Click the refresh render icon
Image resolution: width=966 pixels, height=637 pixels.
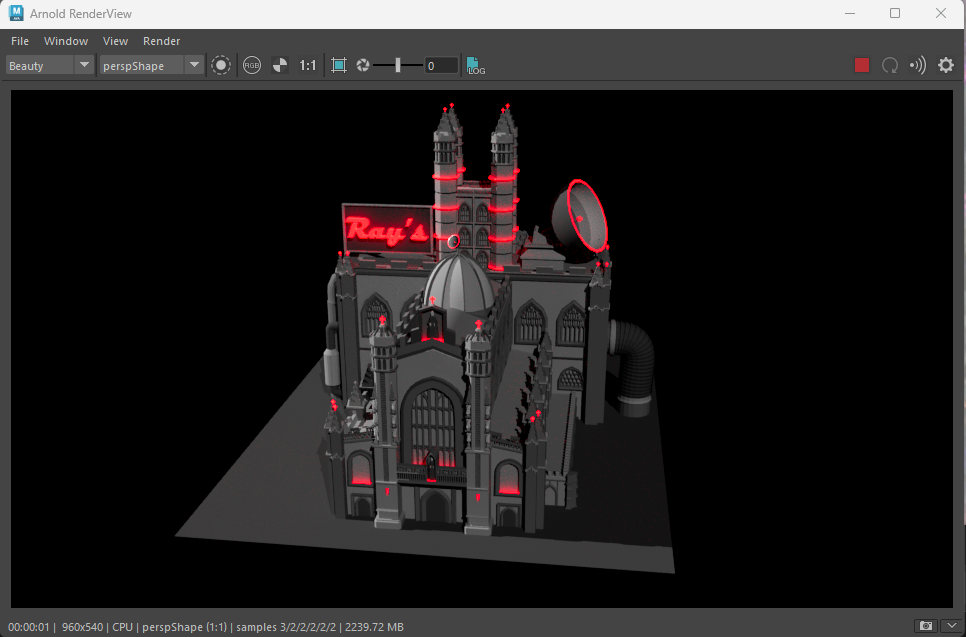point(890,65)
